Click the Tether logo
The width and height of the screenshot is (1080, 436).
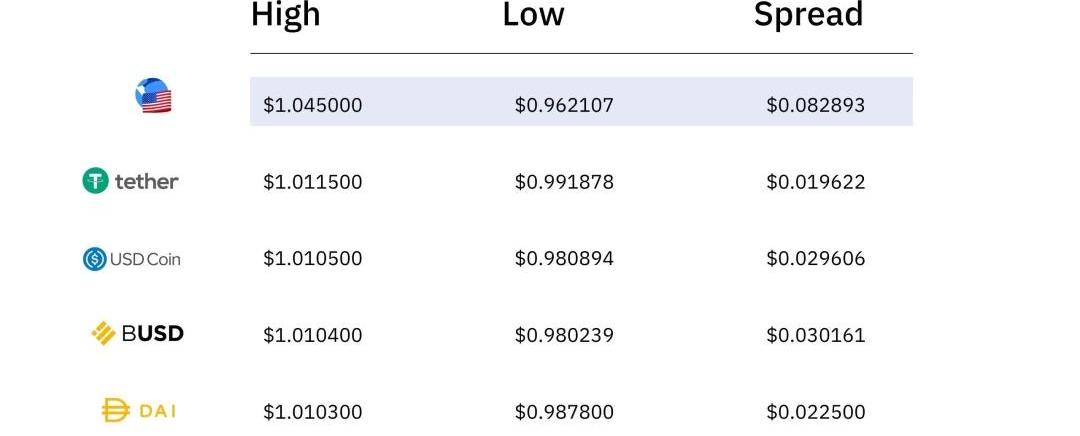pos(130,181)
